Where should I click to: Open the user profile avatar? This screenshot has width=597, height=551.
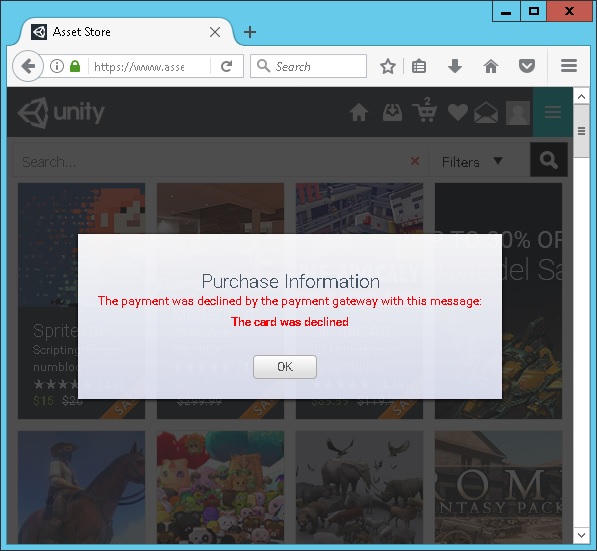pos(518,113)
